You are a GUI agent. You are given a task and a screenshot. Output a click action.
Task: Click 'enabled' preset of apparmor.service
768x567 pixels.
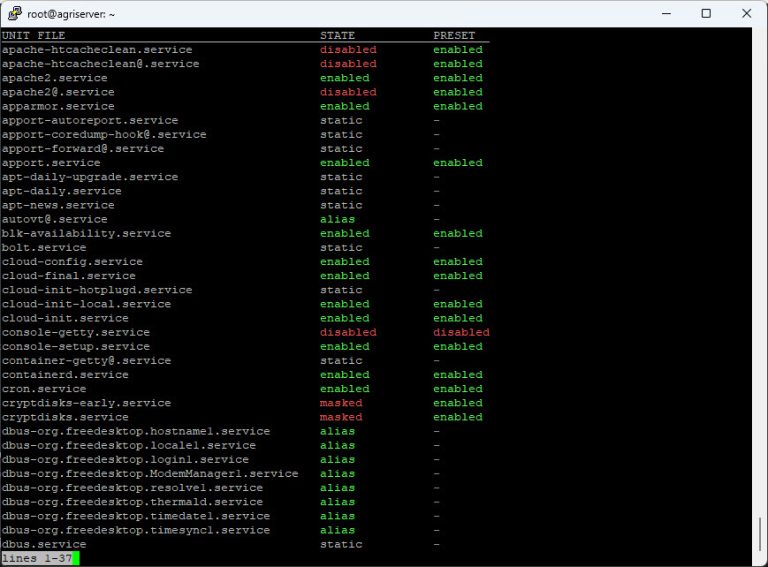pos(458,106)
